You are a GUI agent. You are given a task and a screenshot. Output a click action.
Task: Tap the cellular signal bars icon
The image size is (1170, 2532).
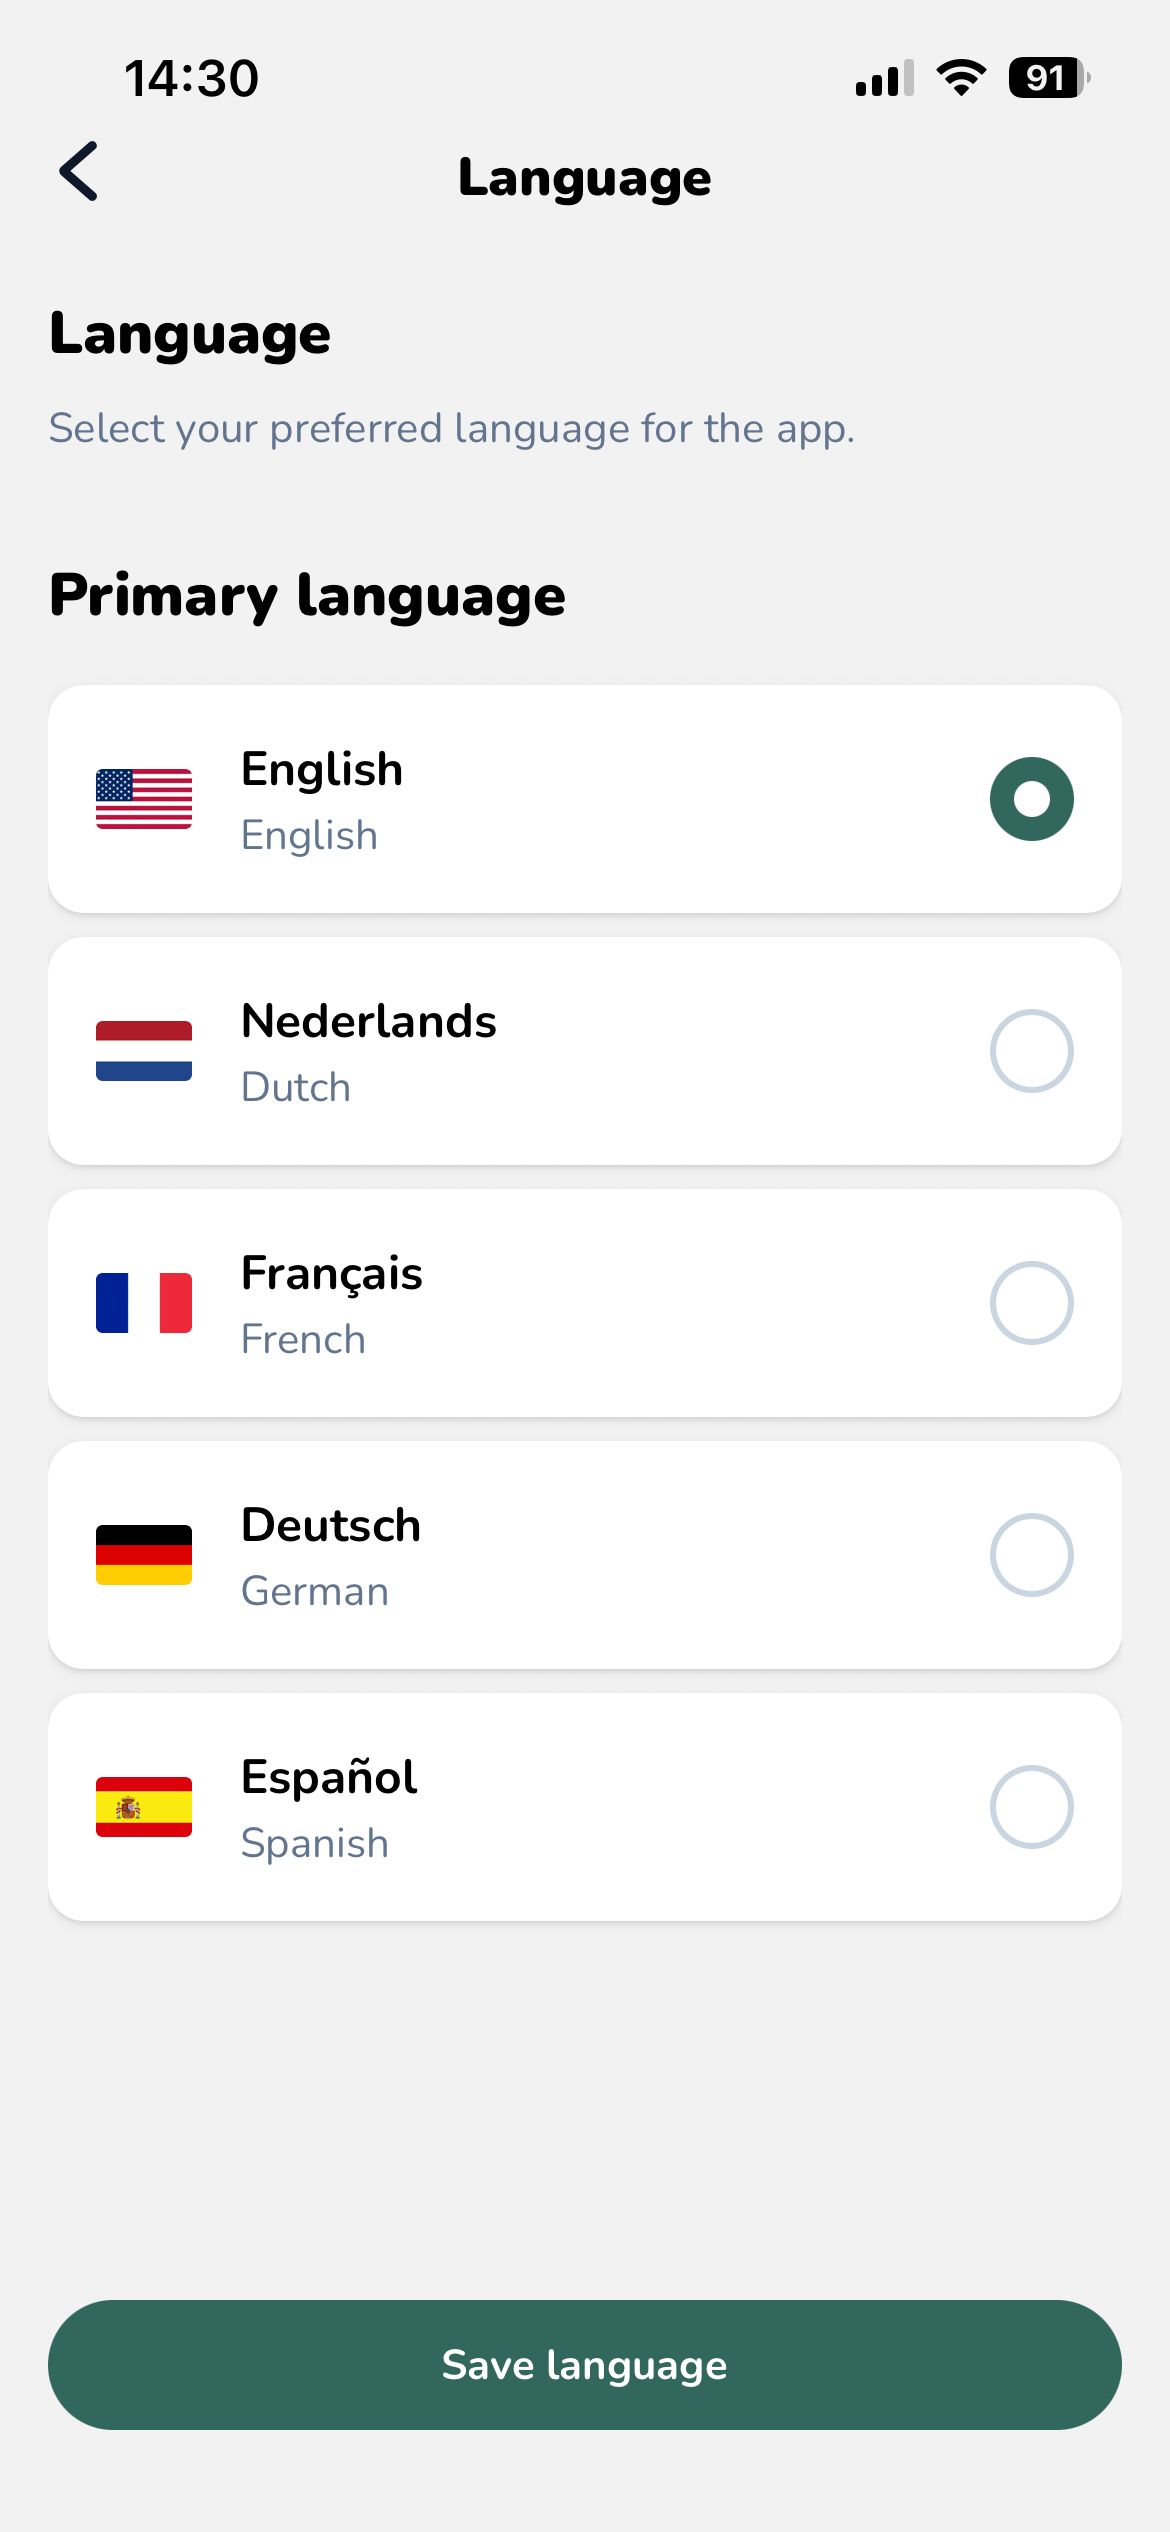point(884,78)
